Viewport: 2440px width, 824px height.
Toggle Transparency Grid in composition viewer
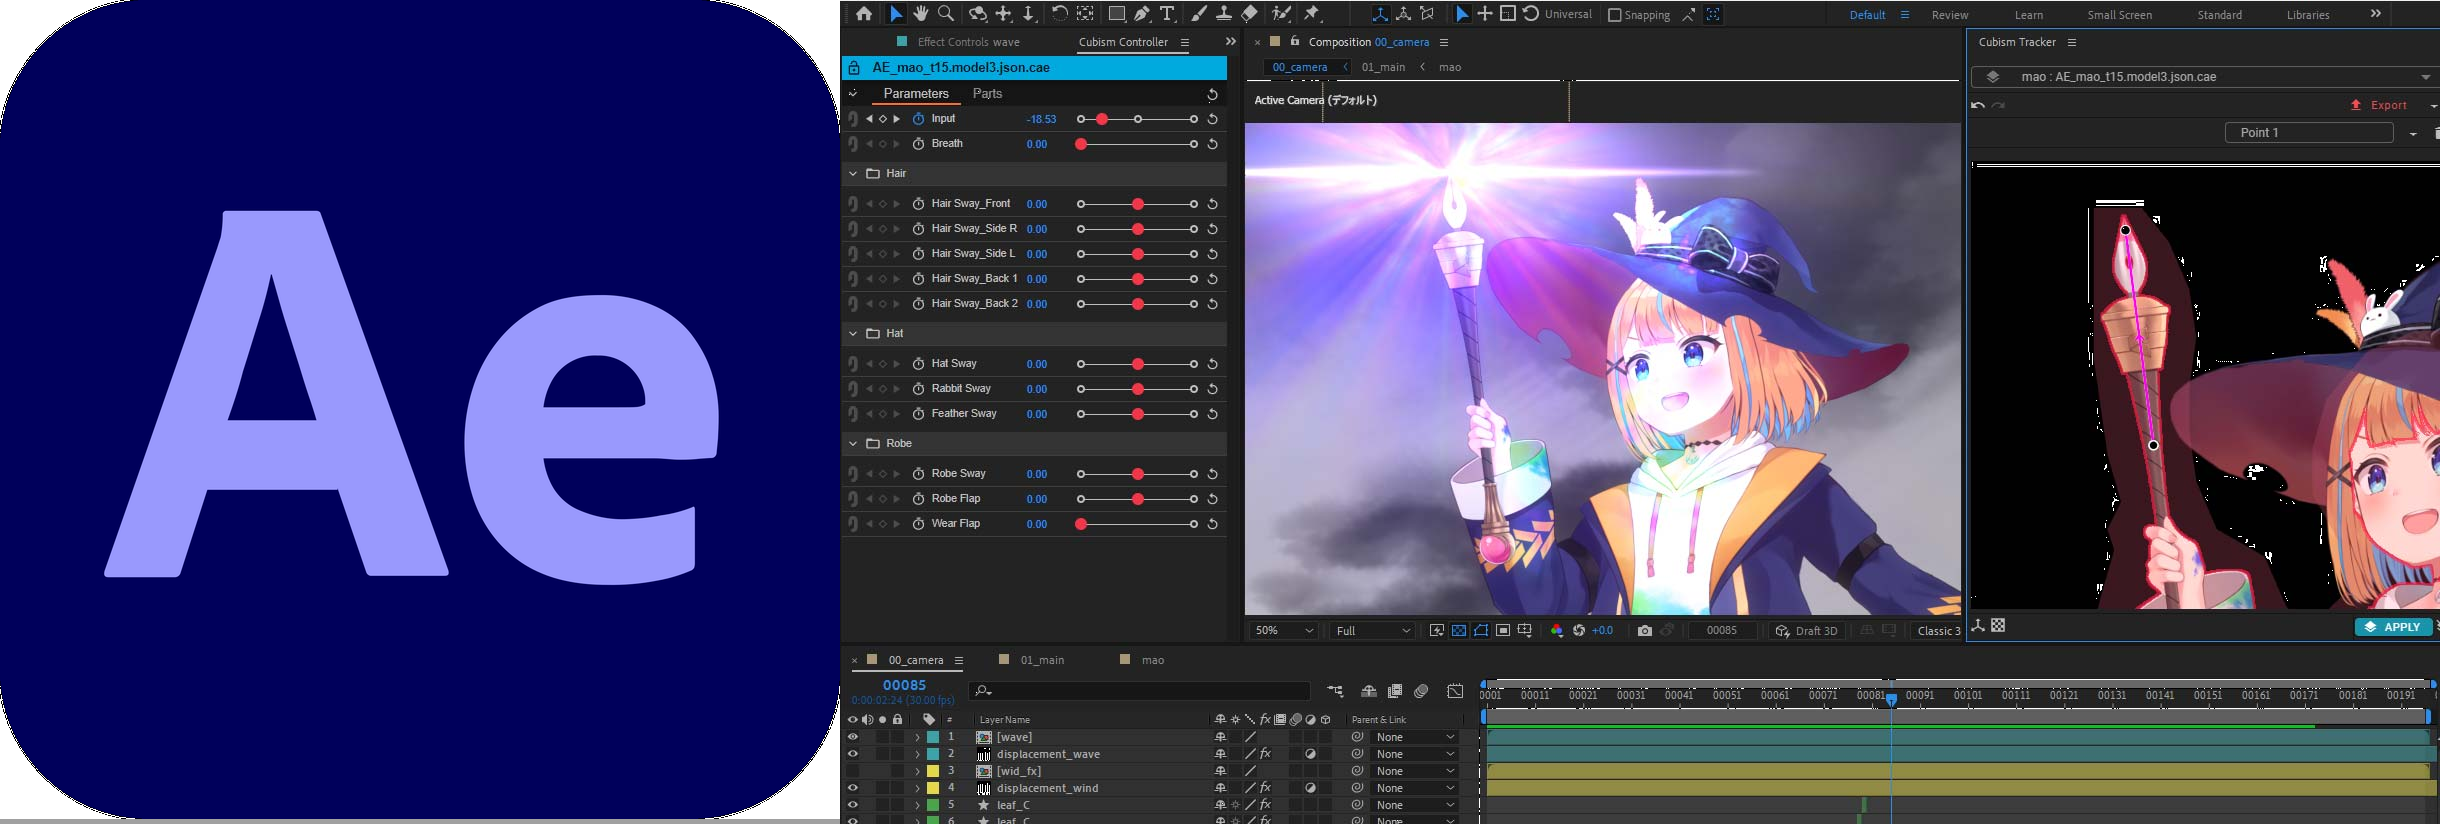[x=1459, y=631]
